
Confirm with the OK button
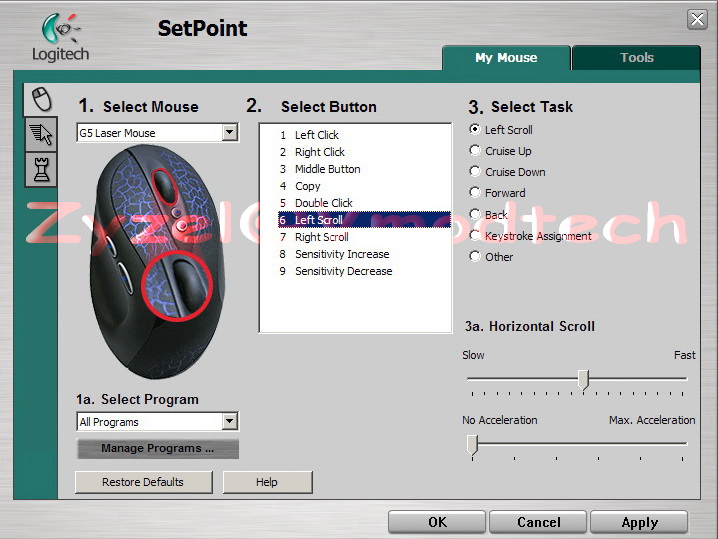[x=437, y=522]
